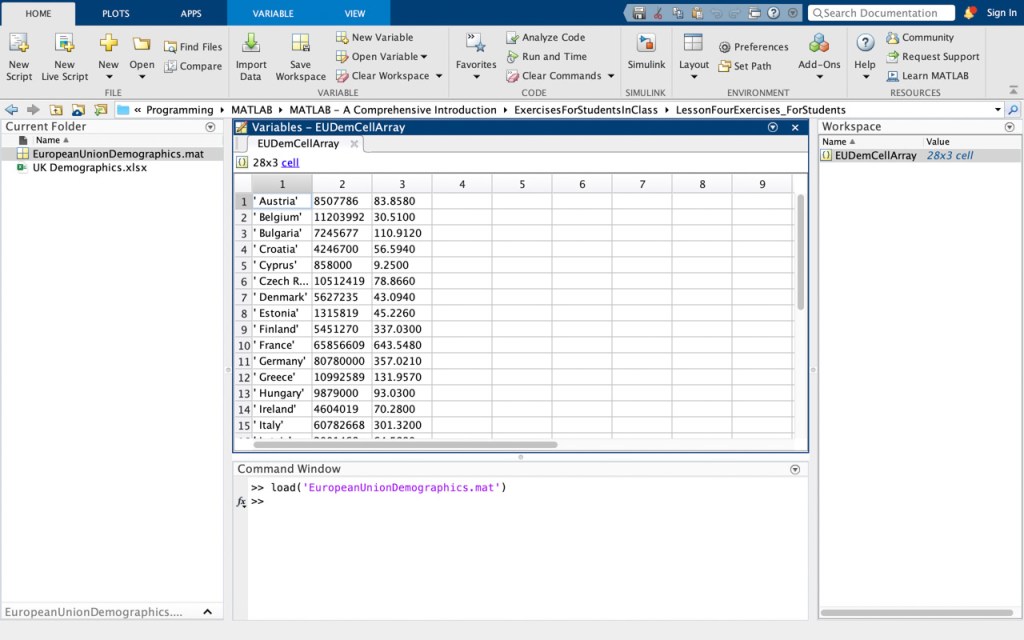Switch to the VARIABLE tab
1024x640 pixels.
click(x=273, y=13)
